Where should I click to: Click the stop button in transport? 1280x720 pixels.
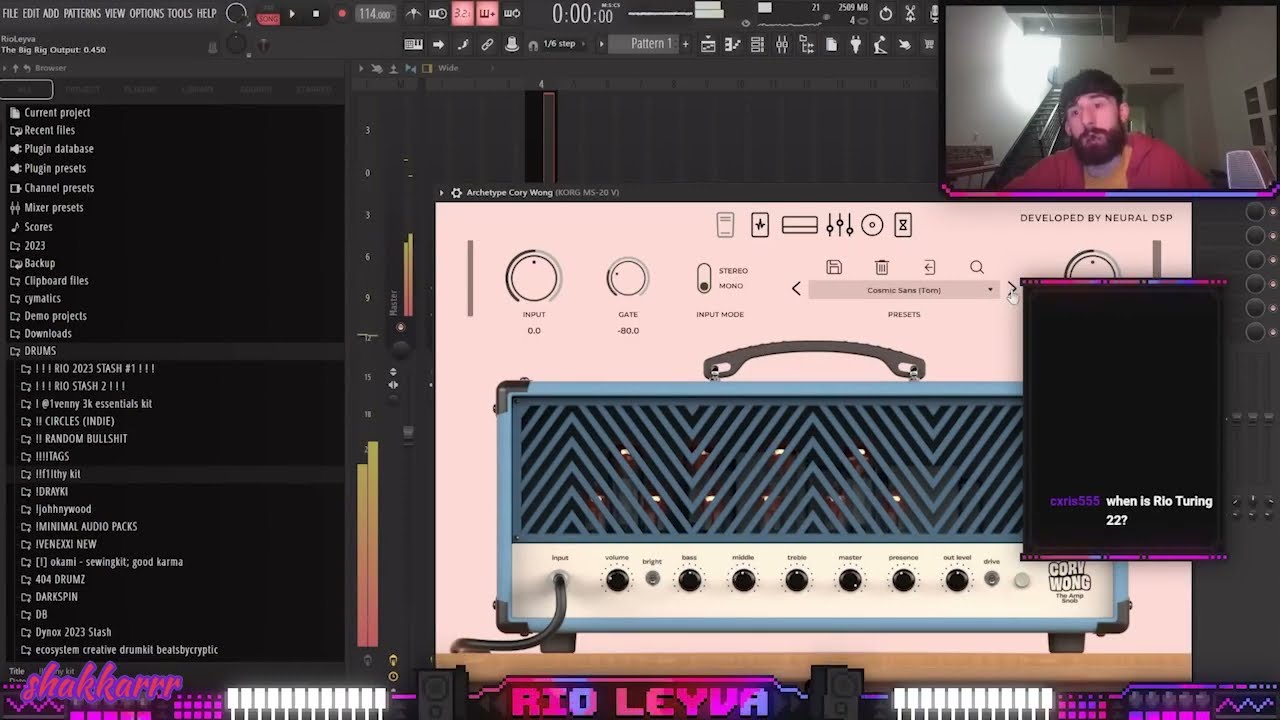click(x=316, y=14)
